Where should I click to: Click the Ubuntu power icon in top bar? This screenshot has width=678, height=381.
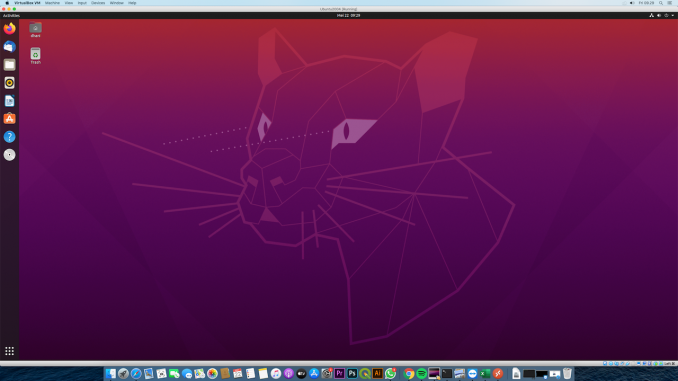pyautogui.click(x=666, y=16)
